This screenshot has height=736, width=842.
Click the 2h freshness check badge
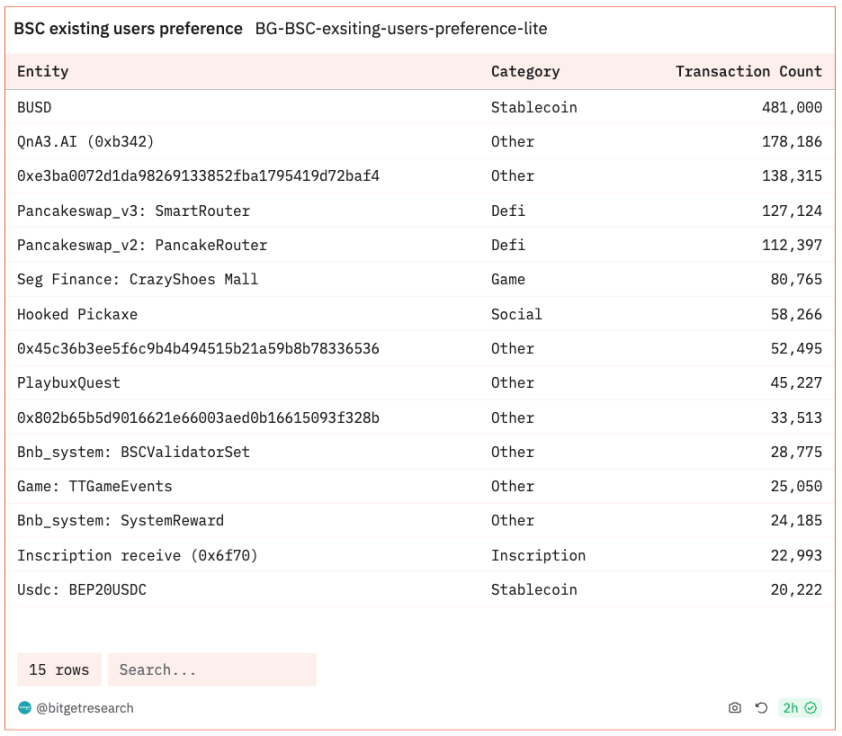(799, 708)
